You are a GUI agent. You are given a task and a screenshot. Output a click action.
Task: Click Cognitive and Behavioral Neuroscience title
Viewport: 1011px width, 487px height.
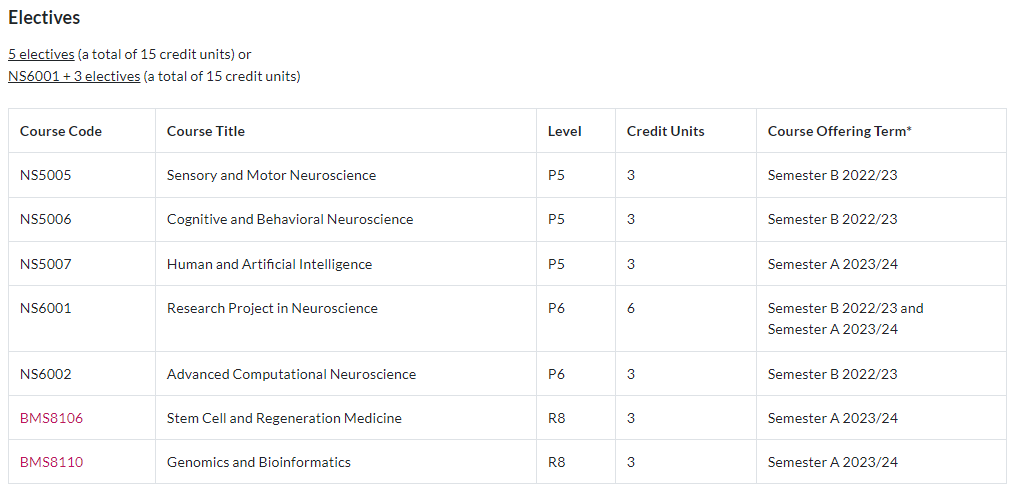coord(290,219)
